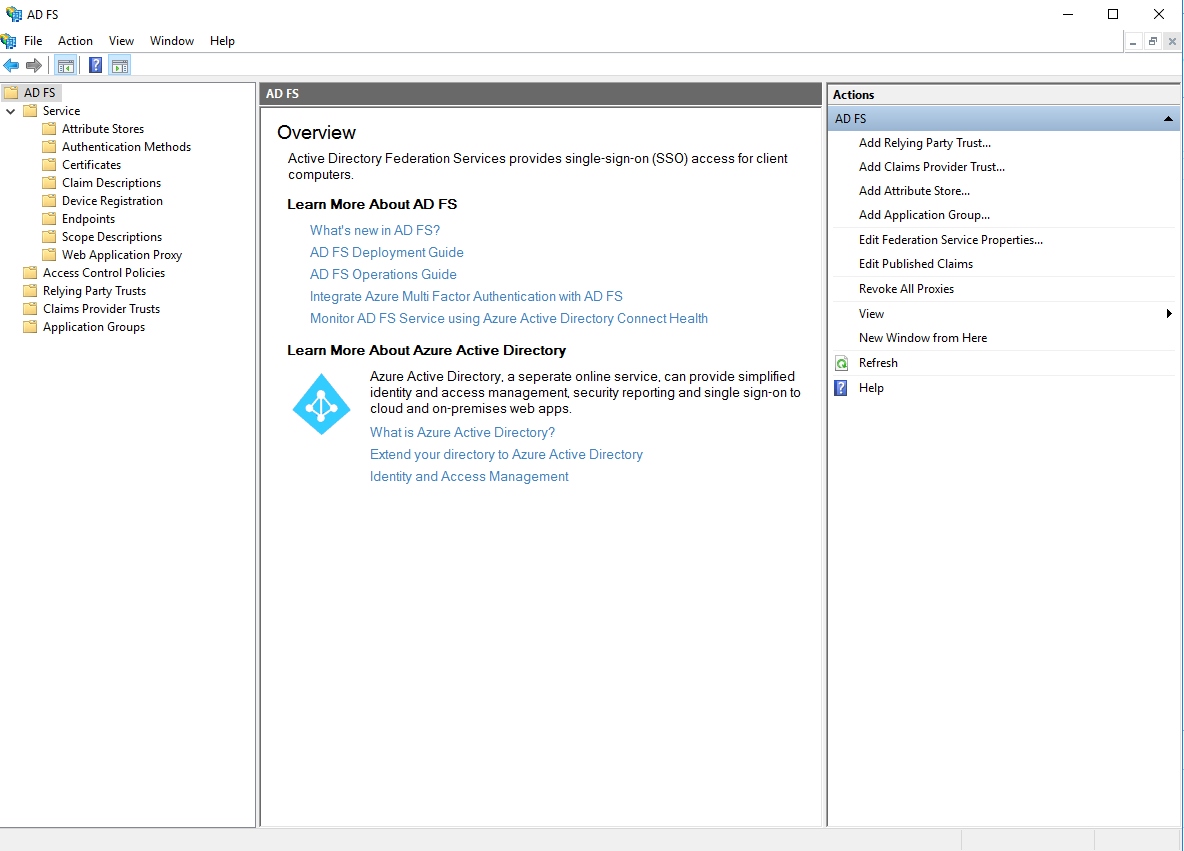Click the Application Groups folder icon
Screen dimensions: 1184x851
click(x=30, y=327)
